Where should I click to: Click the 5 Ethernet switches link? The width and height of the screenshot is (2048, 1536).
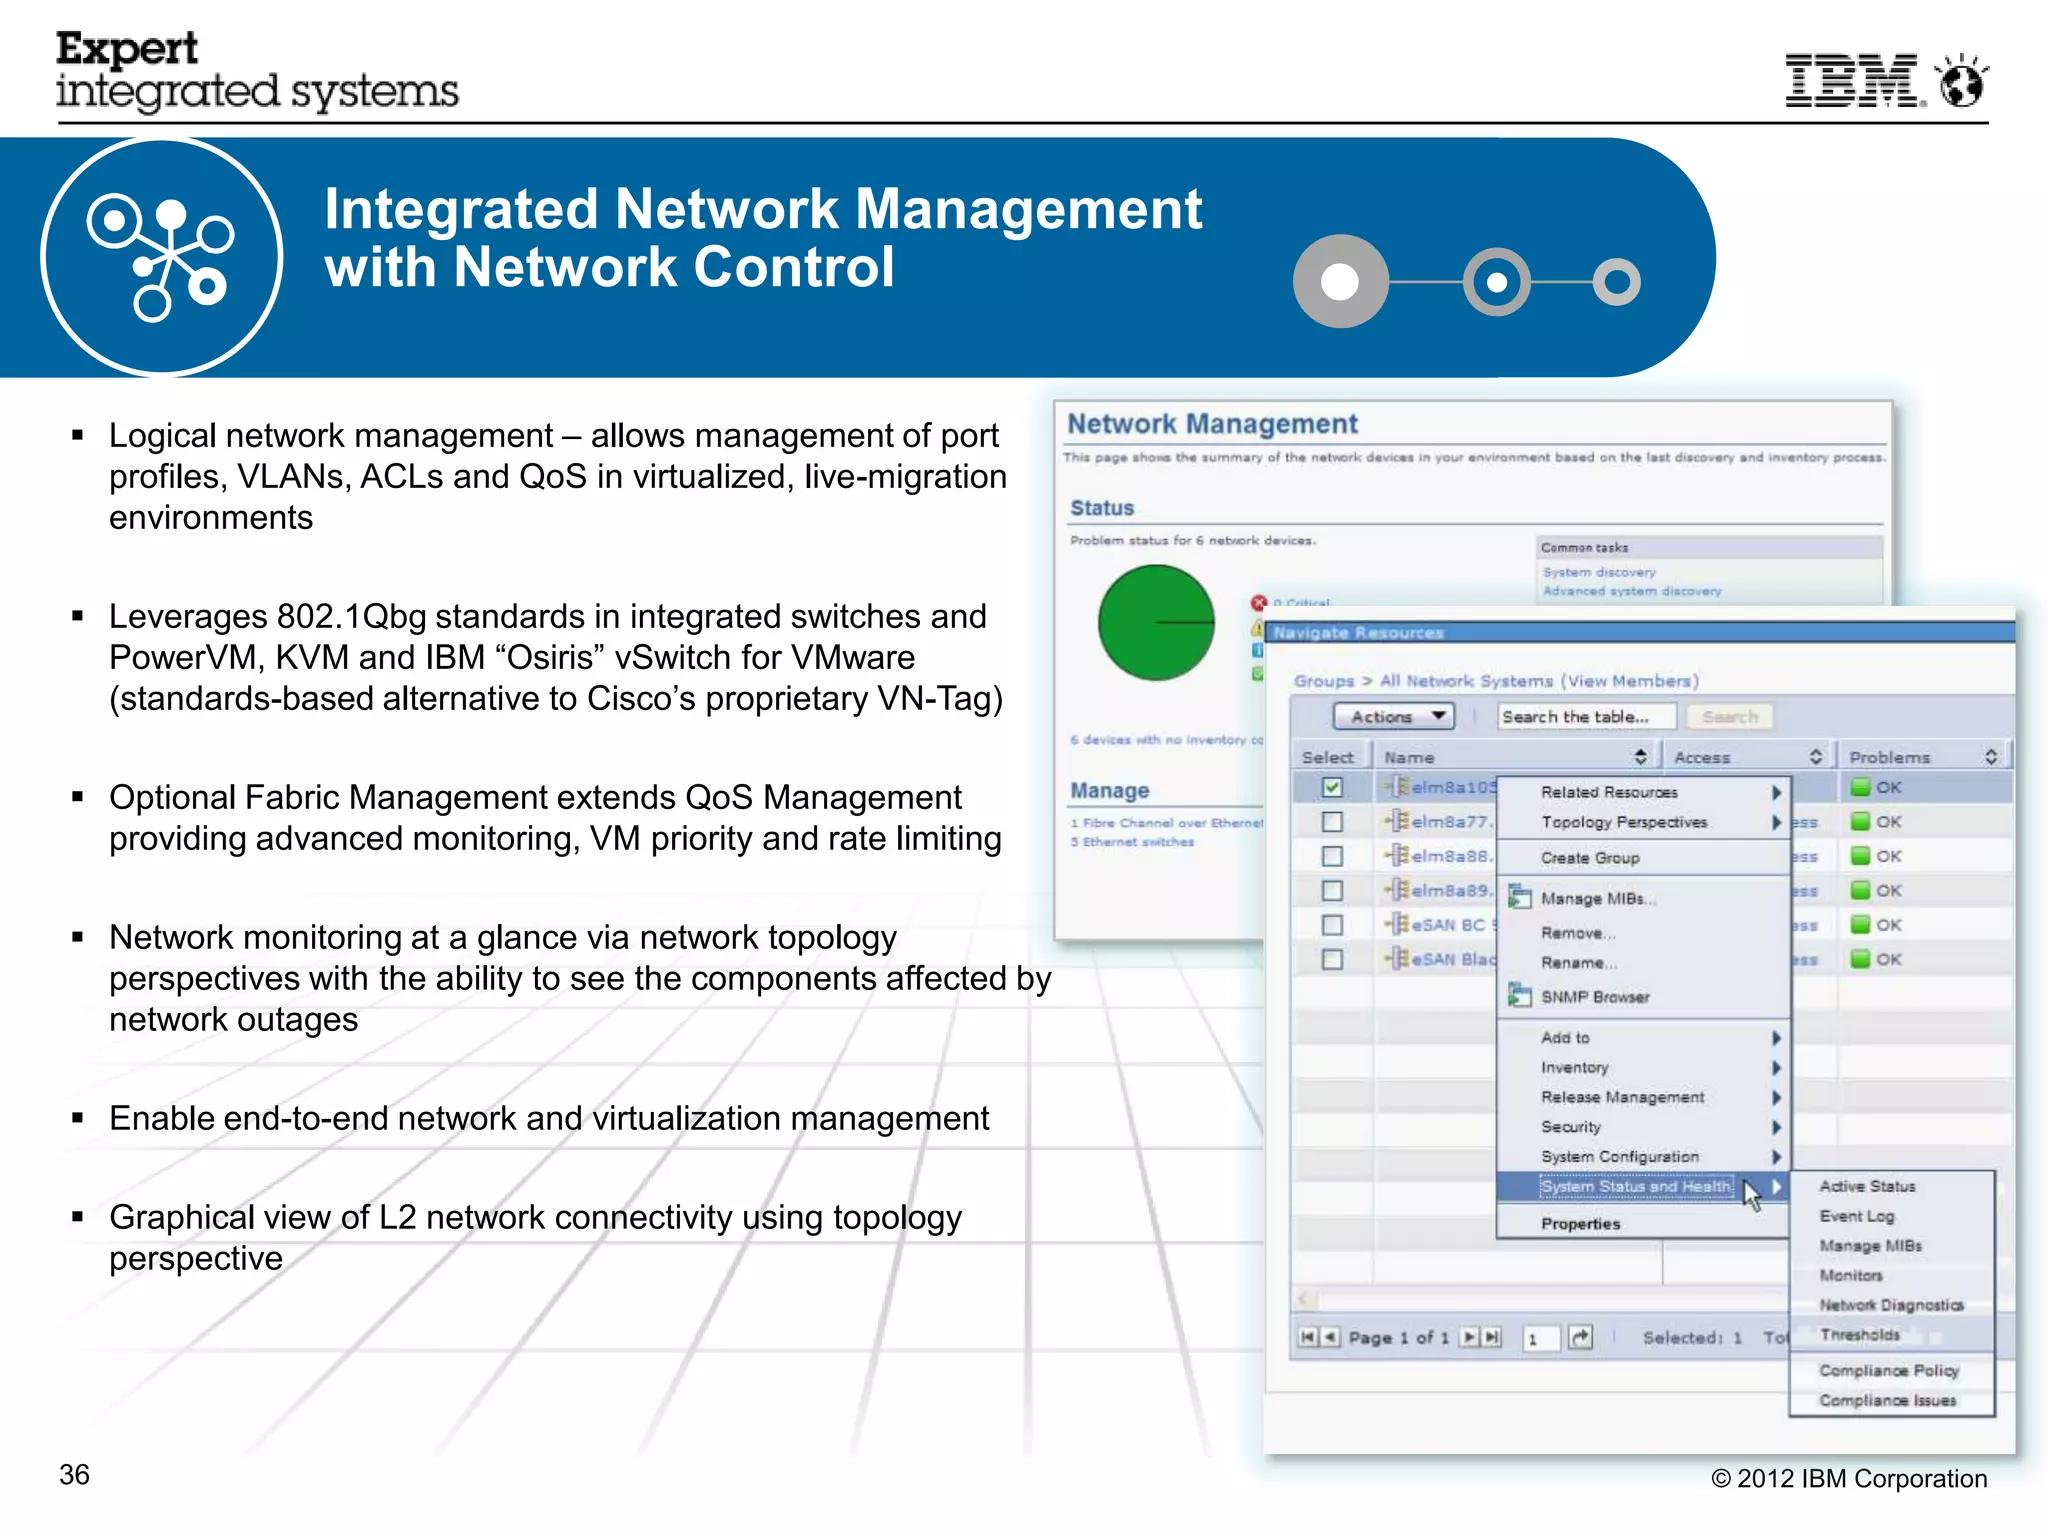(x=1132, y=842)
